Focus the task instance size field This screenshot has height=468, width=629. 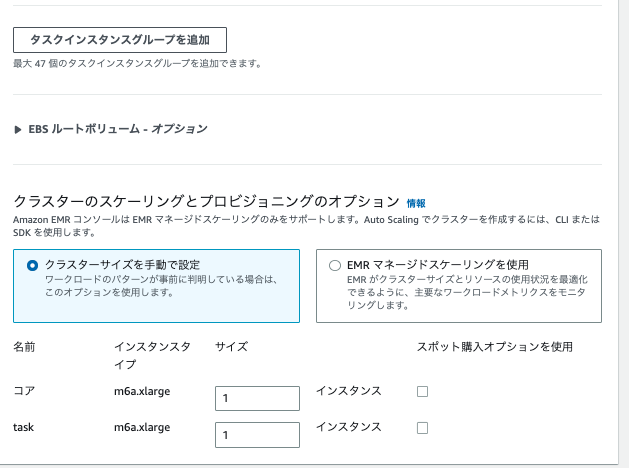(257, 435)
